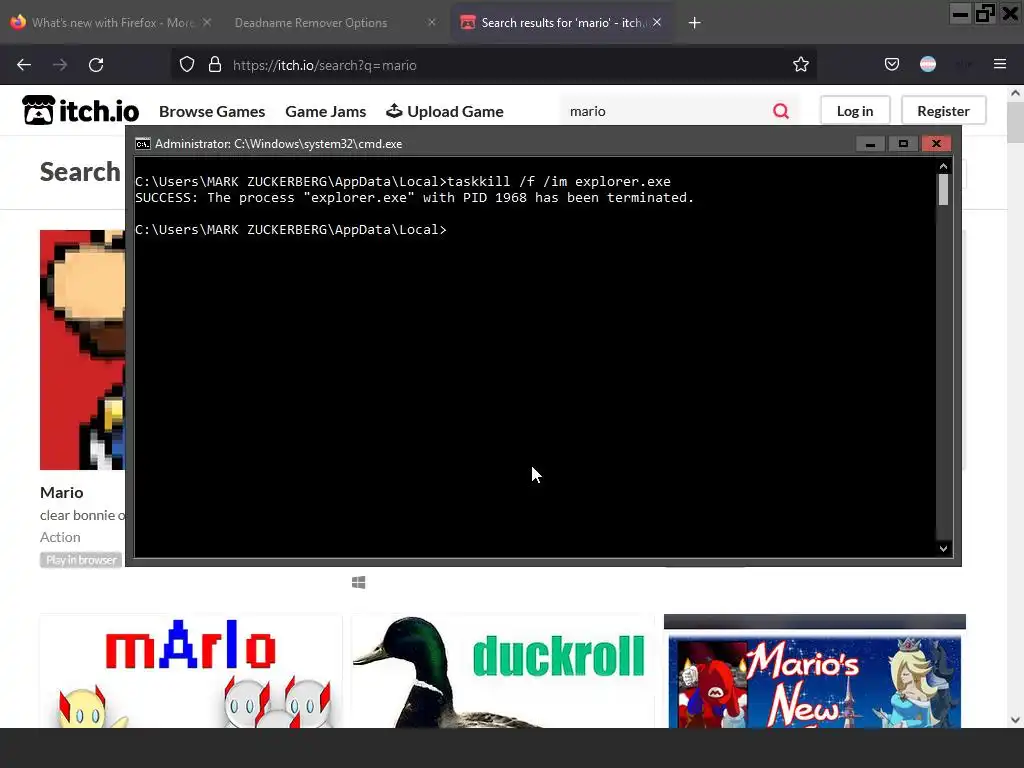Click the itch.io logo
Image resolution: width=1024 pixels, height=768 pixels.
pyautogui.click(x=80, y=110)
